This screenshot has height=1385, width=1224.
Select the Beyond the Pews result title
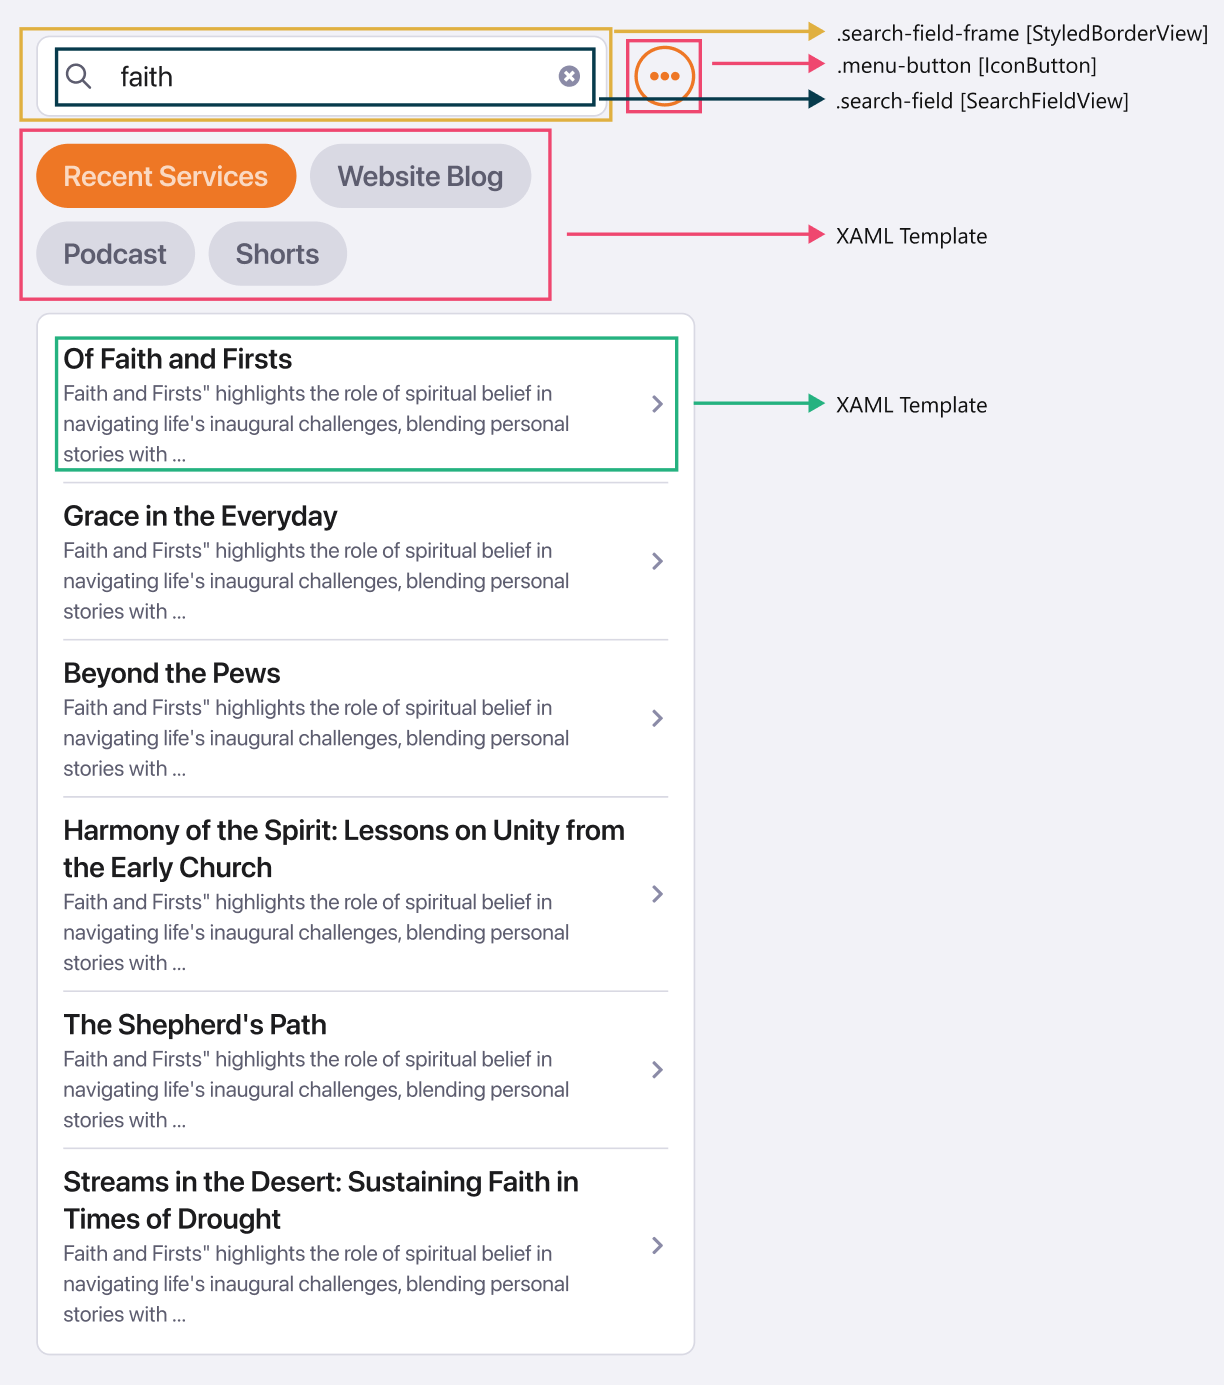coord(172,673)
